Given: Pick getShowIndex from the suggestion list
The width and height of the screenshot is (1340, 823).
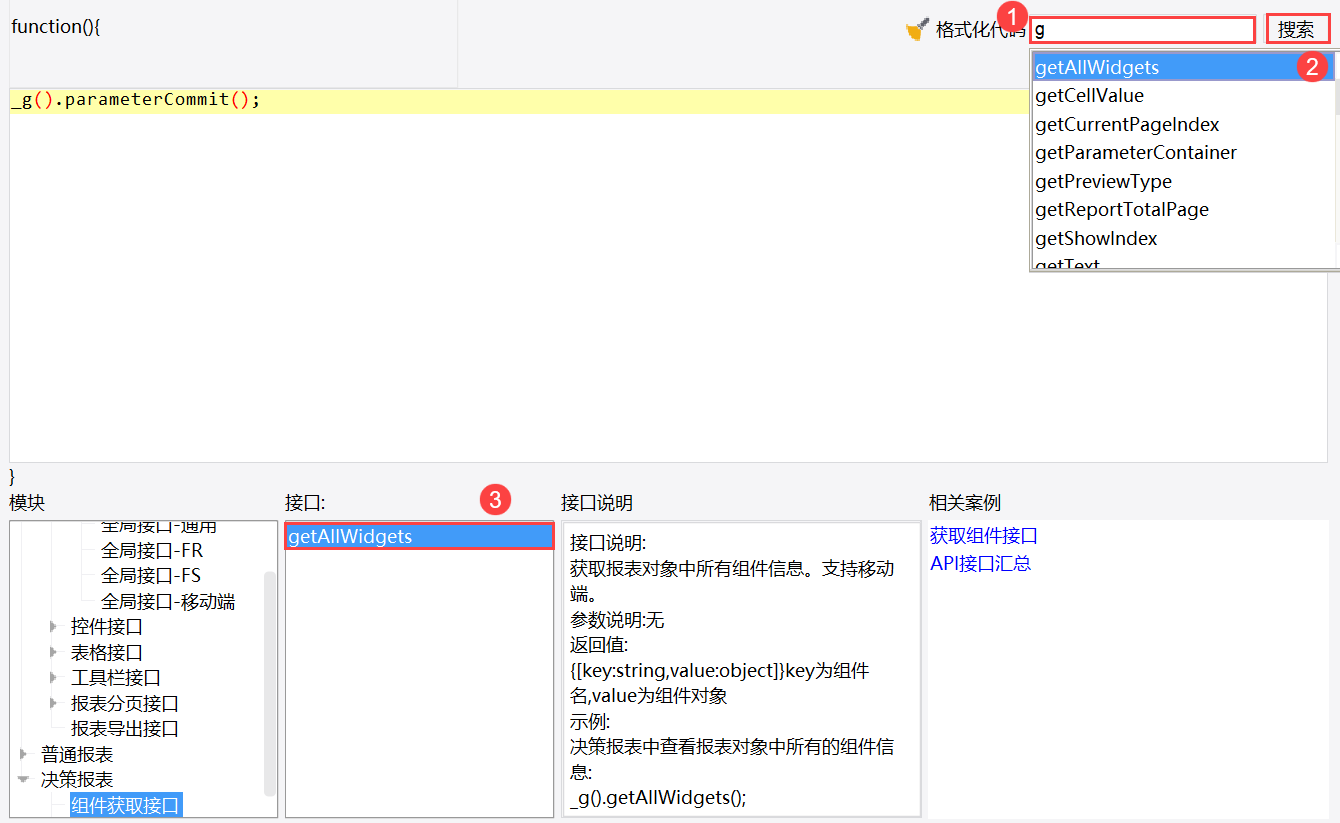Looking at the screenshot, I should (x=1182, y=239).
